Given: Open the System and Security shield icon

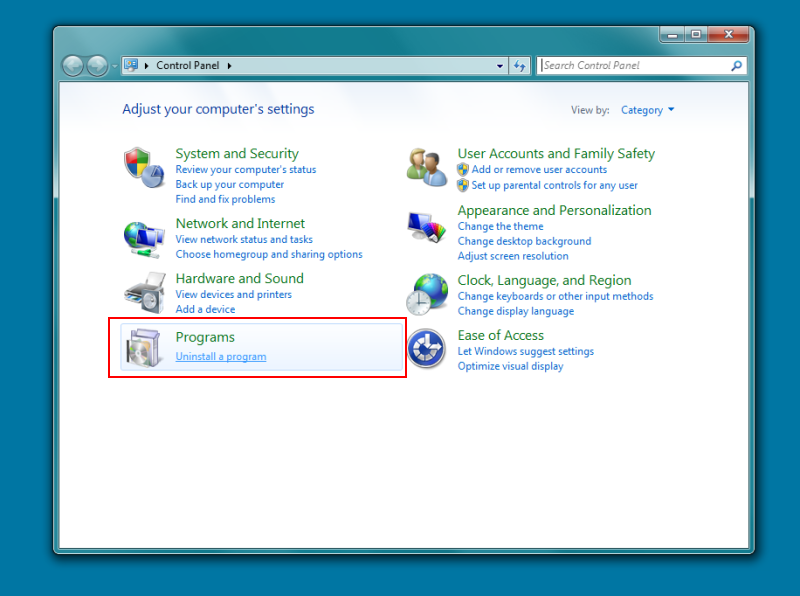Looking at the screenshot, I should pos(144,167).
